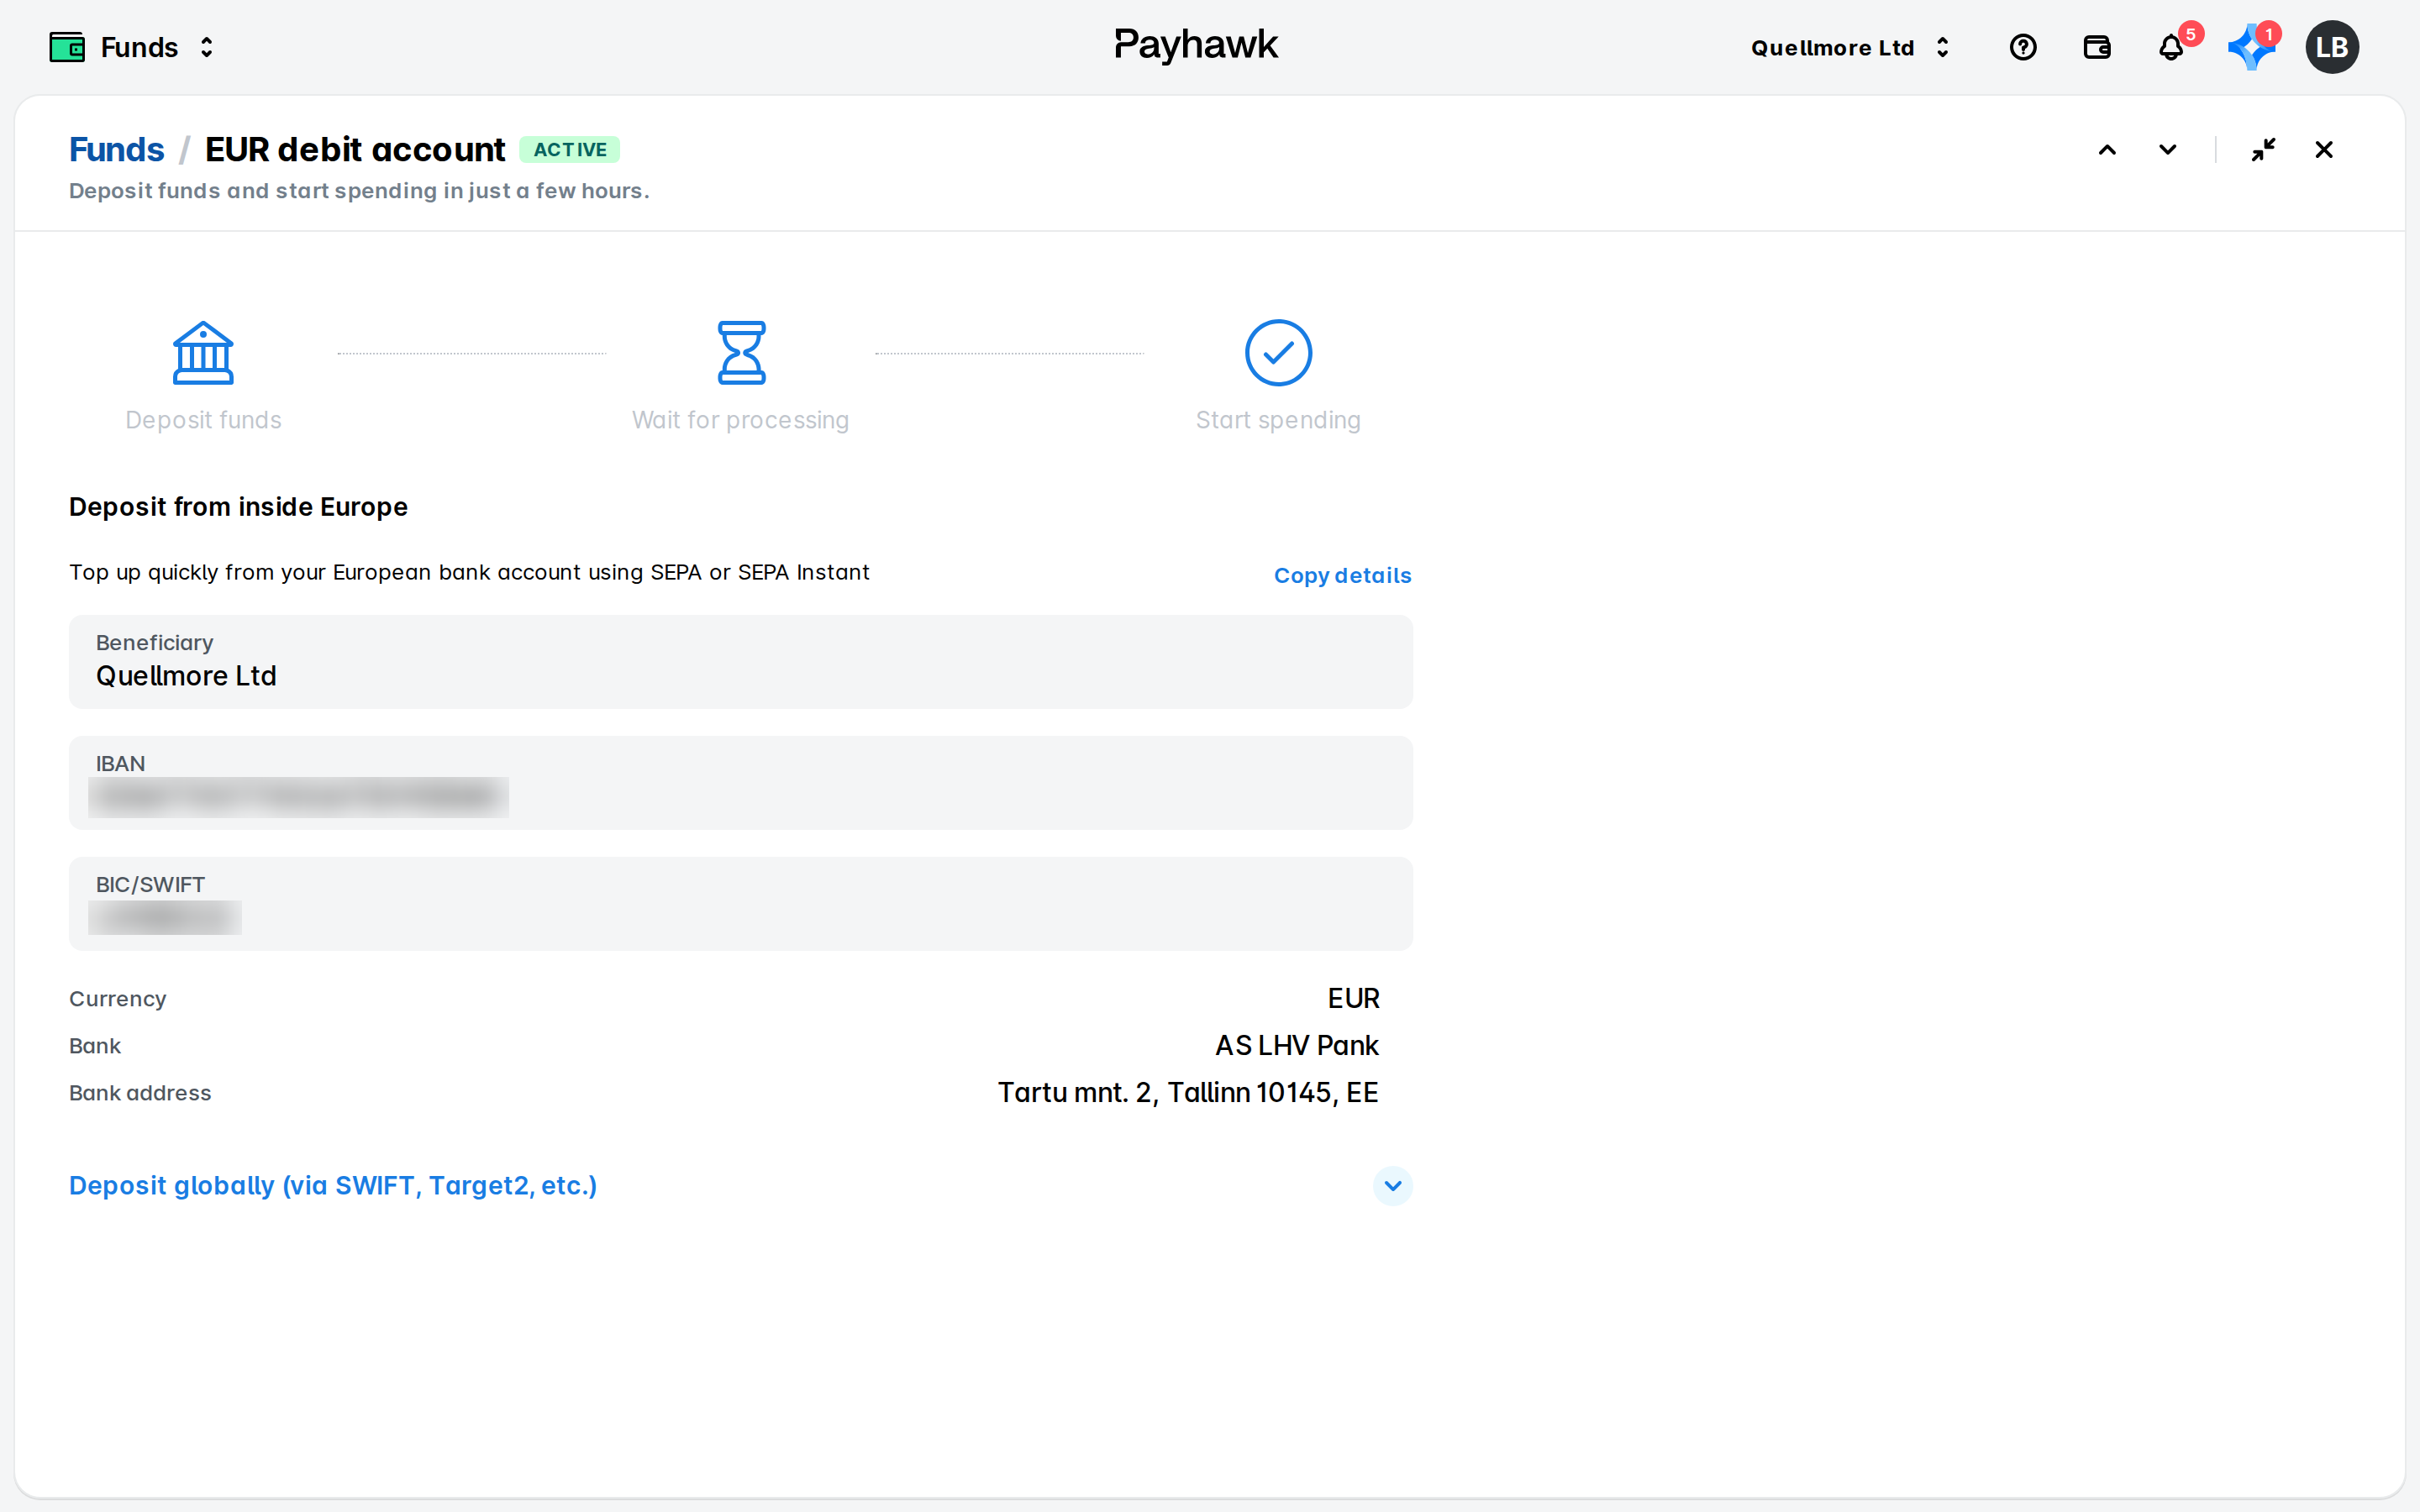Click the Payhawk logo

(x=1196, y=45)
